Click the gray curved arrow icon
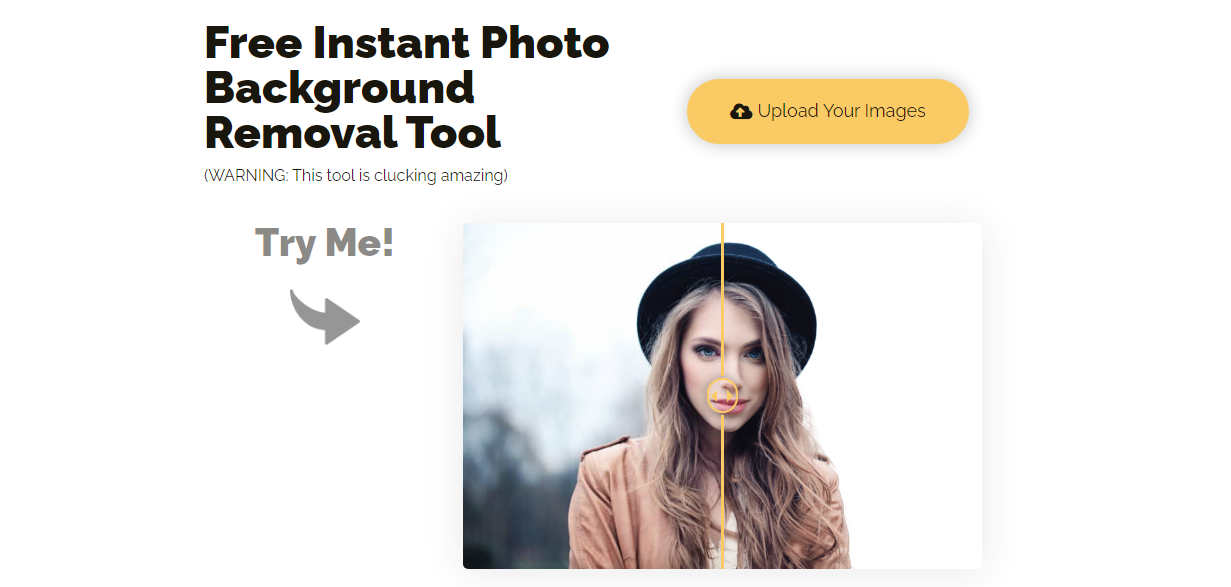 324,317
